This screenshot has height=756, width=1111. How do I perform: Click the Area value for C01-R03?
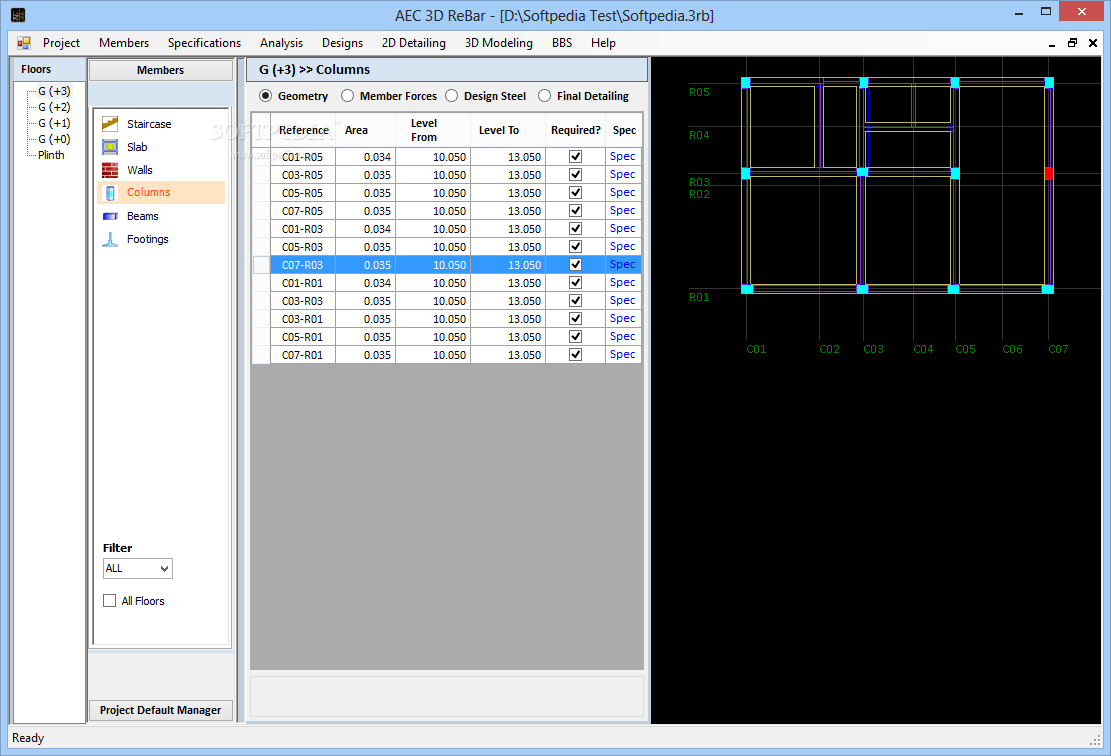click(x=366, y=229)
